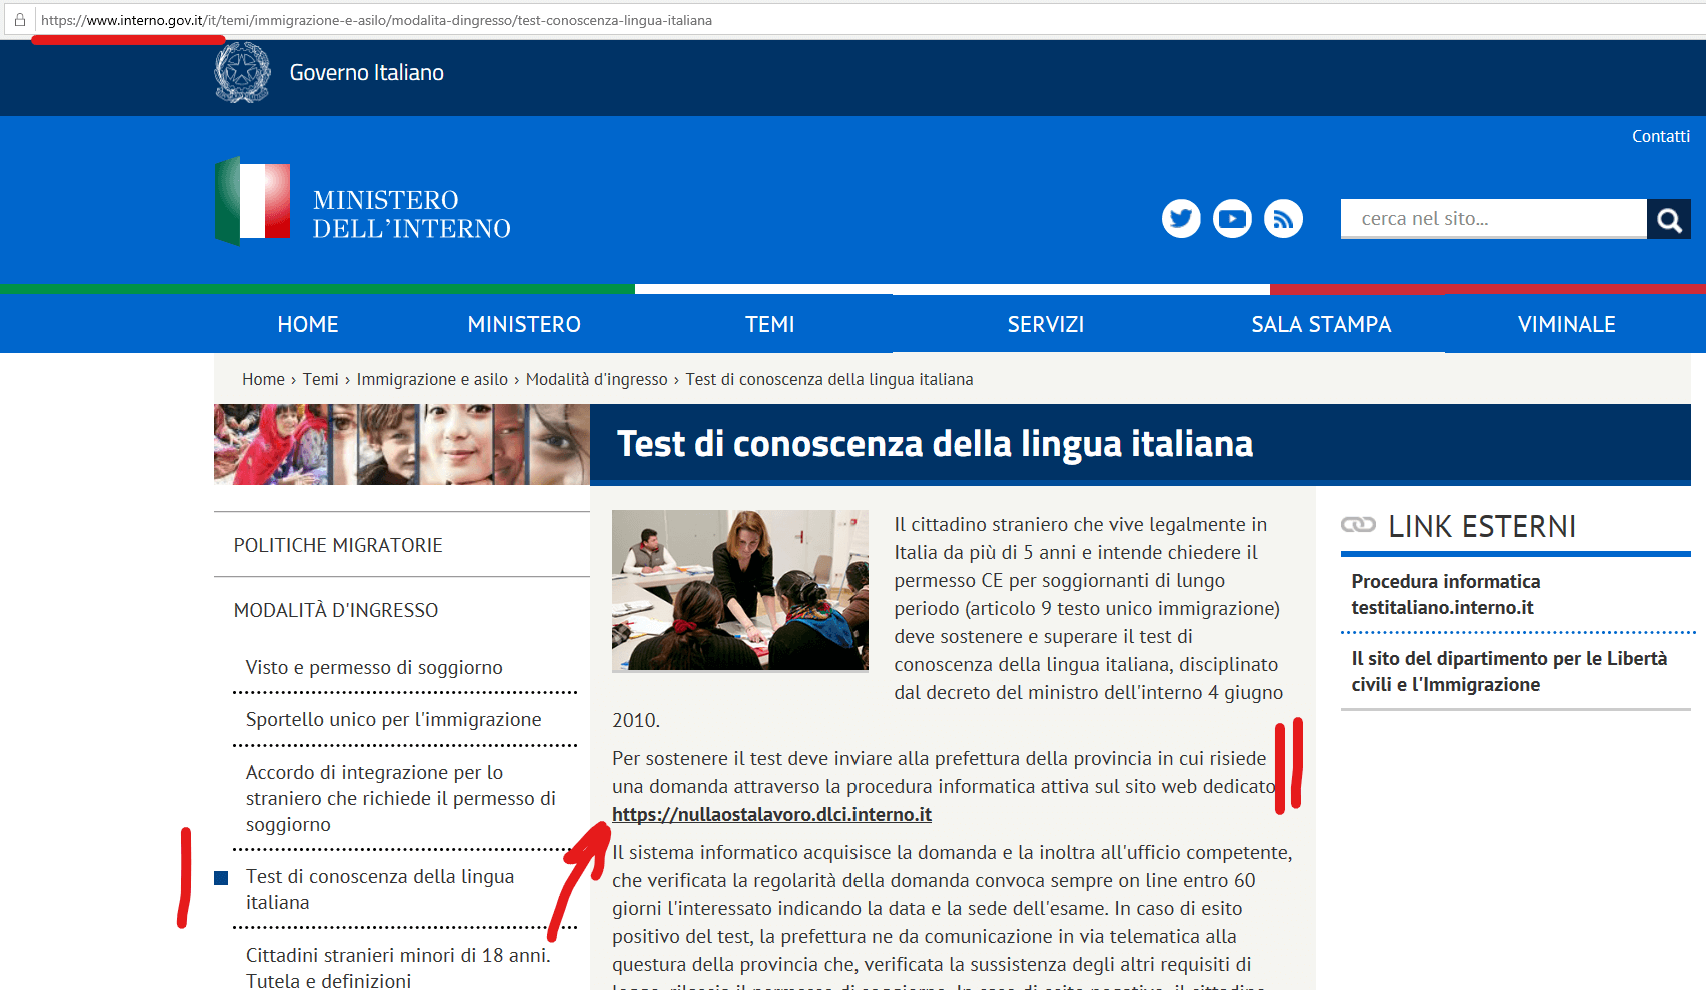Viewport: 1706px width, 990px height.
Task: Open 'Visto e permesso di soggiorno' sidebar item
Action: [374, 667]
